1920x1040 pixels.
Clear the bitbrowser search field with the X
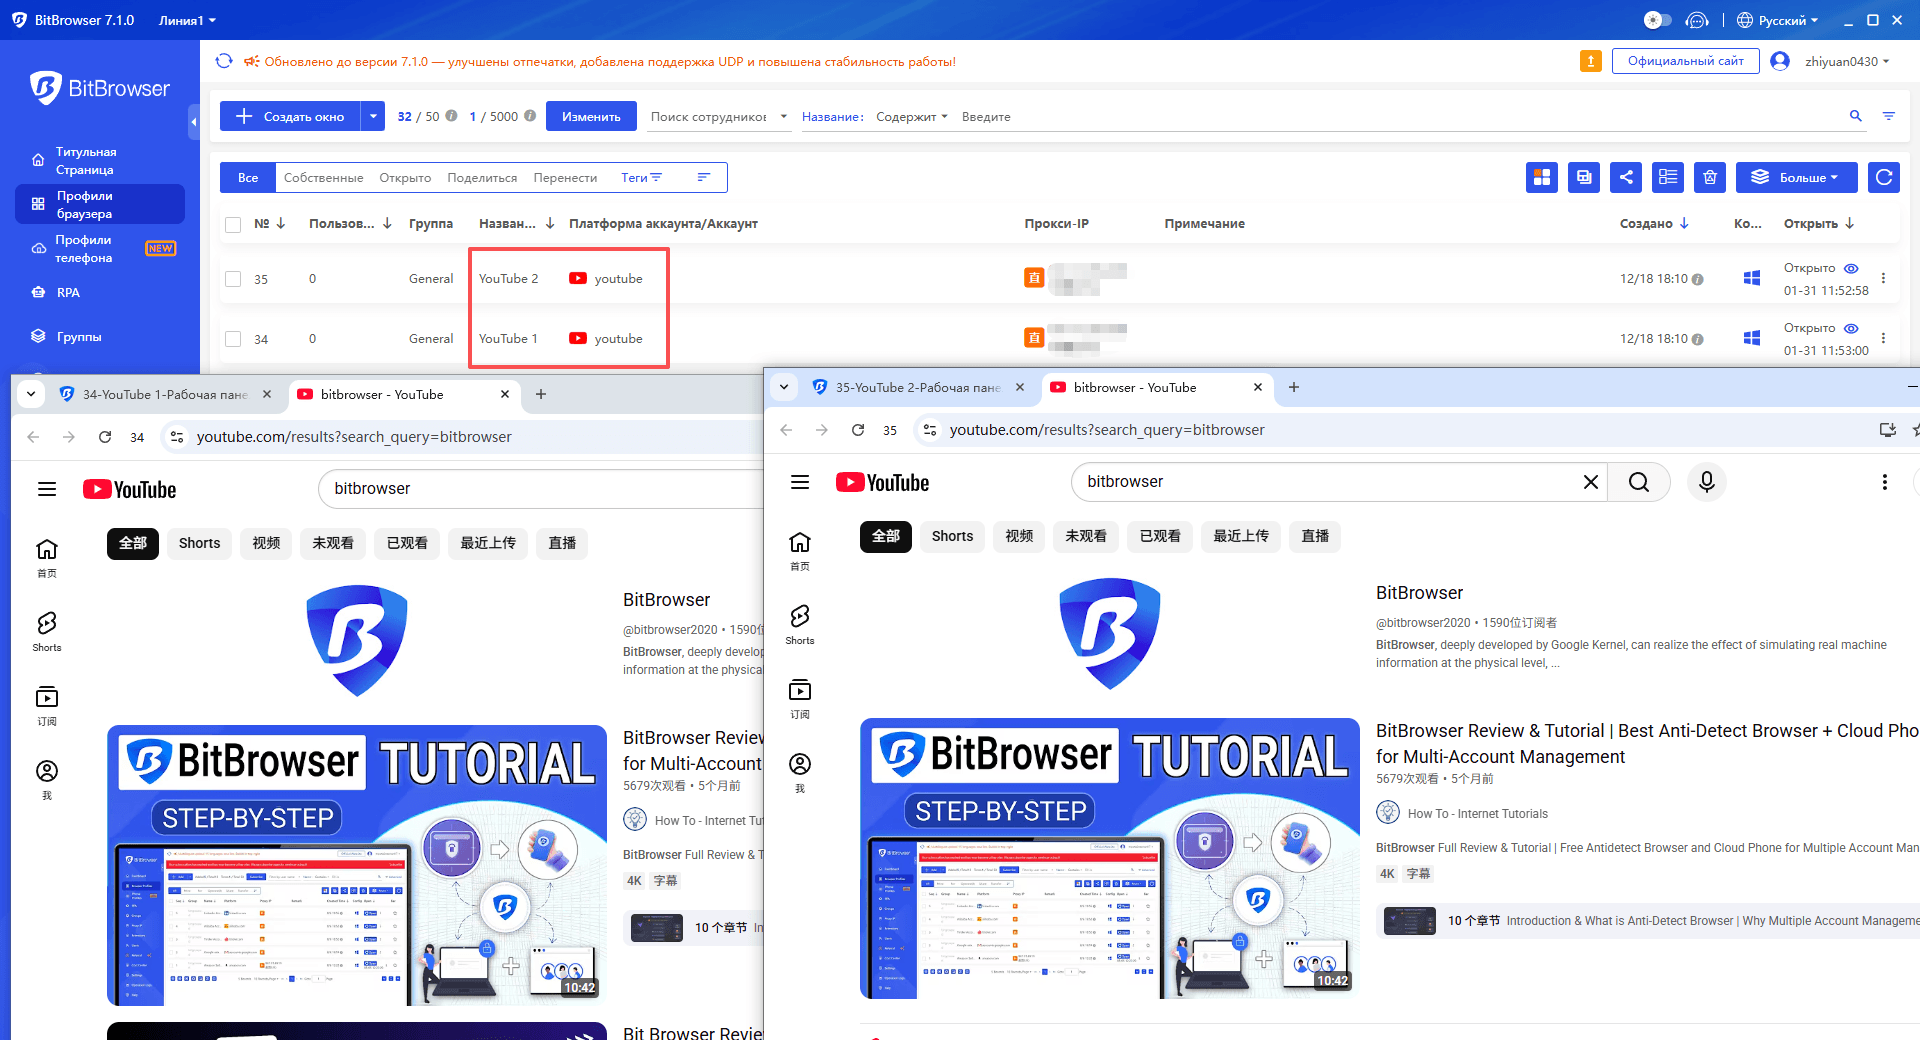1591,482
